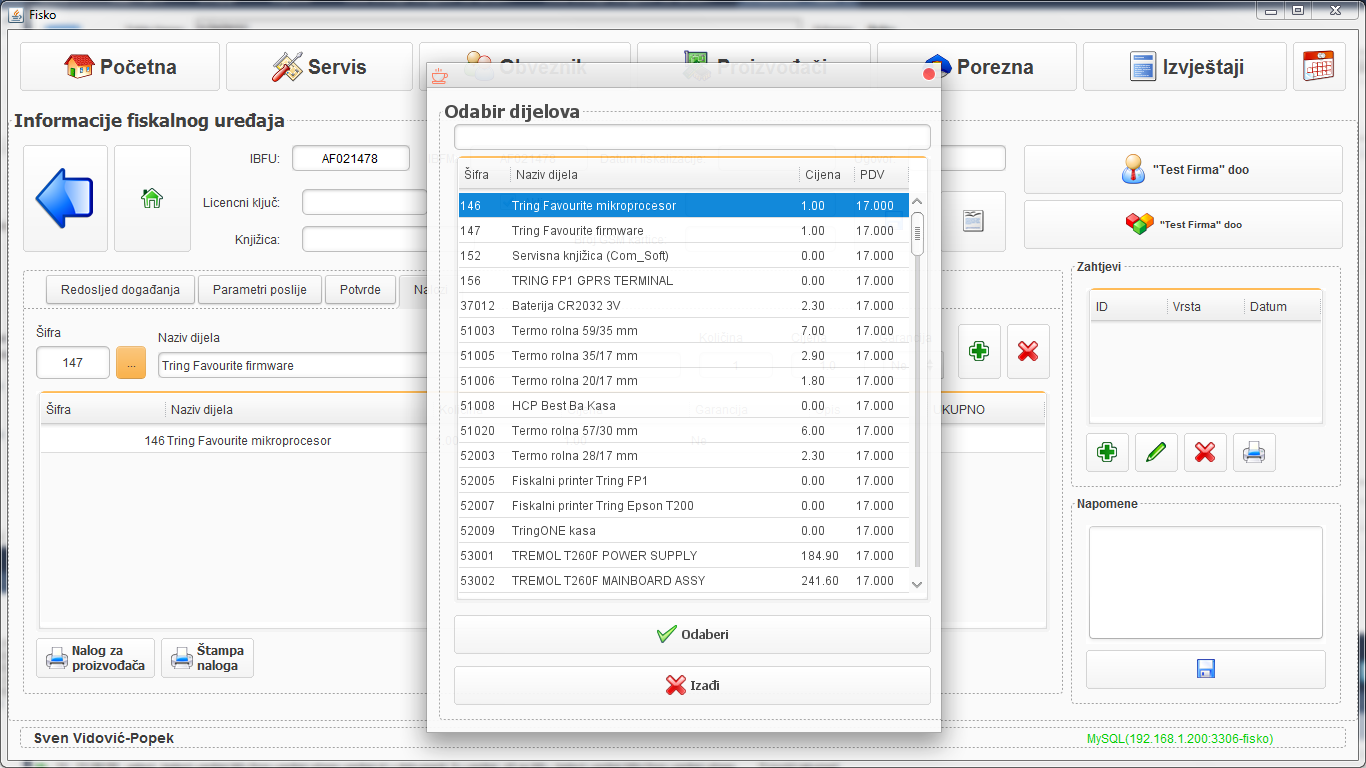Select Termo rolna 57/30 mm row
This screenshot has width=1366, height=768.
(683, 430)
